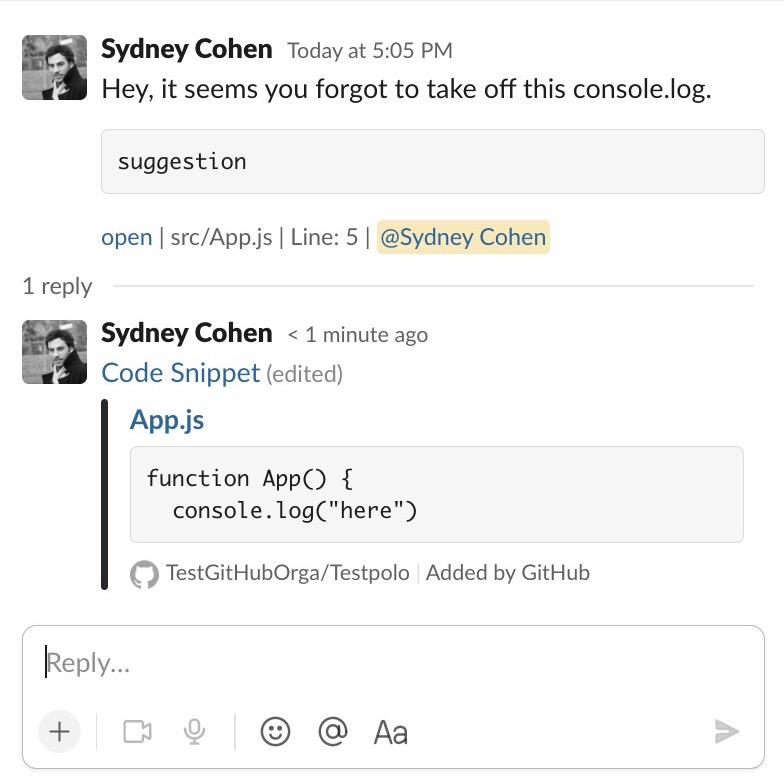The height and width of the screenshot is (777, 784).
Task: Click Sydney Cohen's top avatar
Action: 54,68
